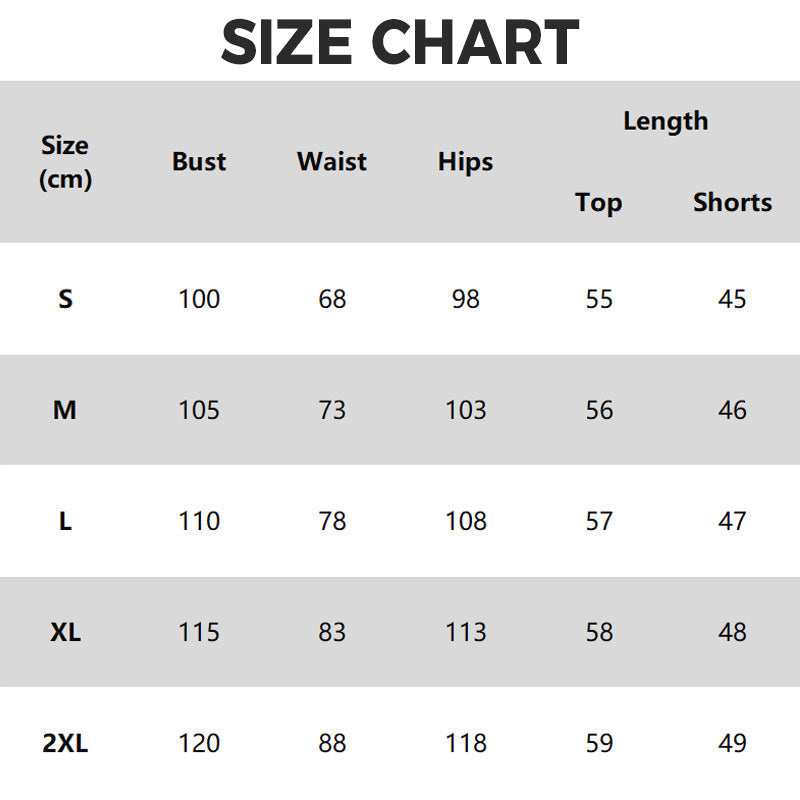Click the SIZE CHART title
Screen dimensions: 800x800
400,42
